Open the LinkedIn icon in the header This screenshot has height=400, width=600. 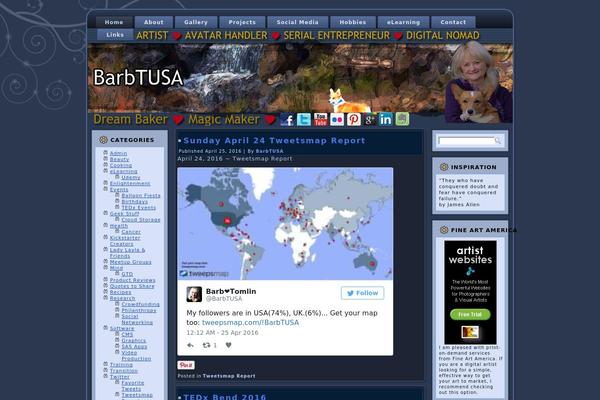point(386,119)
